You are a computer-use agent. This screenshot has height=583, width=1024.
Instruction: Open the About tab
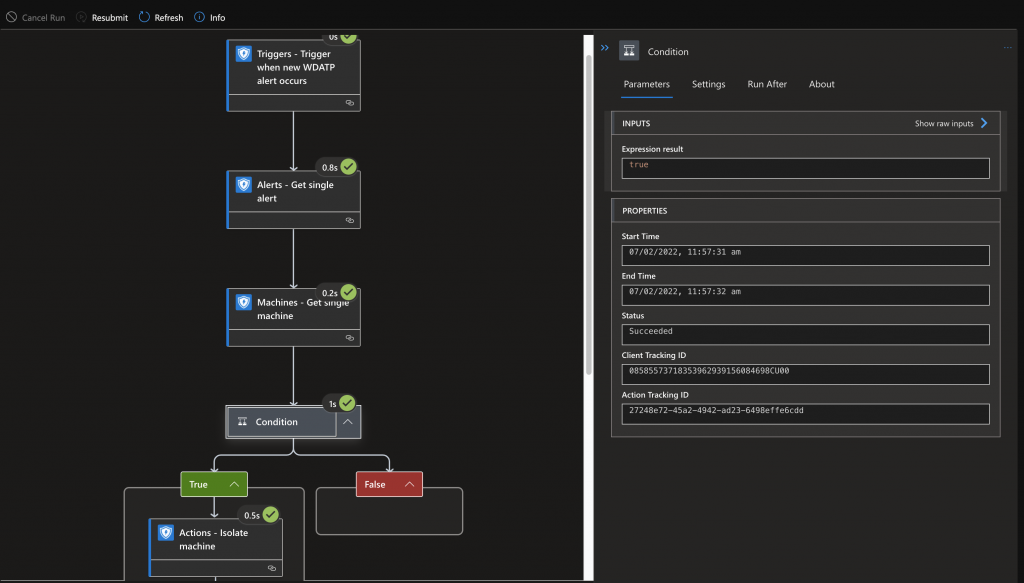point(822,84)
